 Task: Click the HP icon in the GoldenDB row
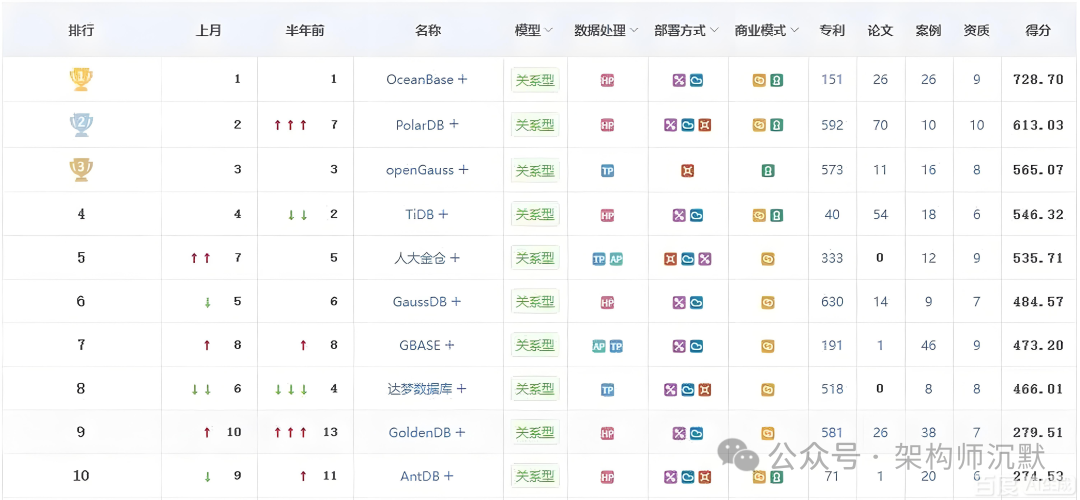608,433
